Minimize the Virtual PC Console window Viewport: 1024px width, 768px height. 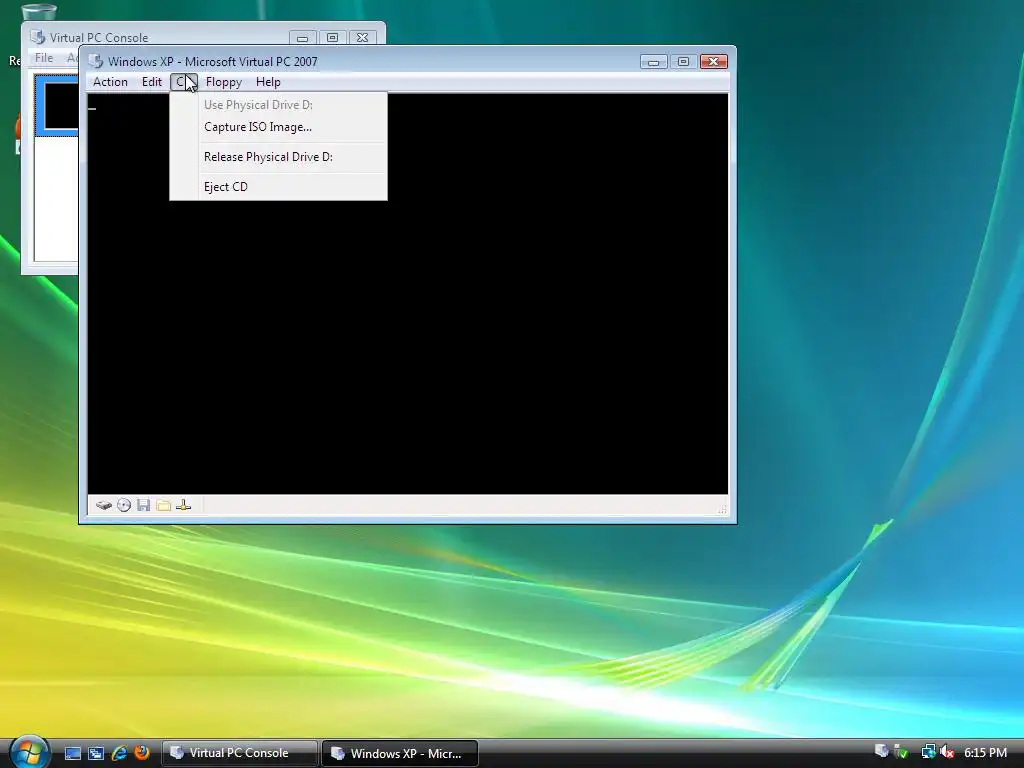click(302, 38)
